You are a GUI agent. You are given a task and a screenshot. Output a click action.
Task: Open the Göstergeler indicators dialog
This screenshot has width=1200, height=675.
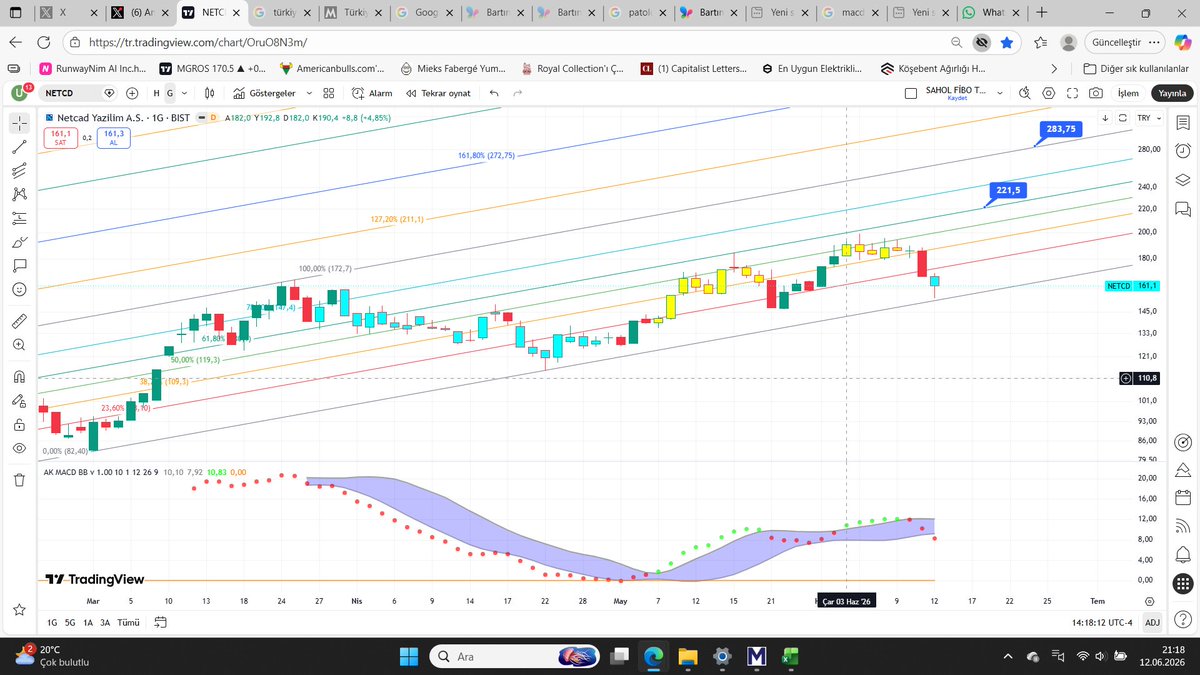tap(265, 92)
